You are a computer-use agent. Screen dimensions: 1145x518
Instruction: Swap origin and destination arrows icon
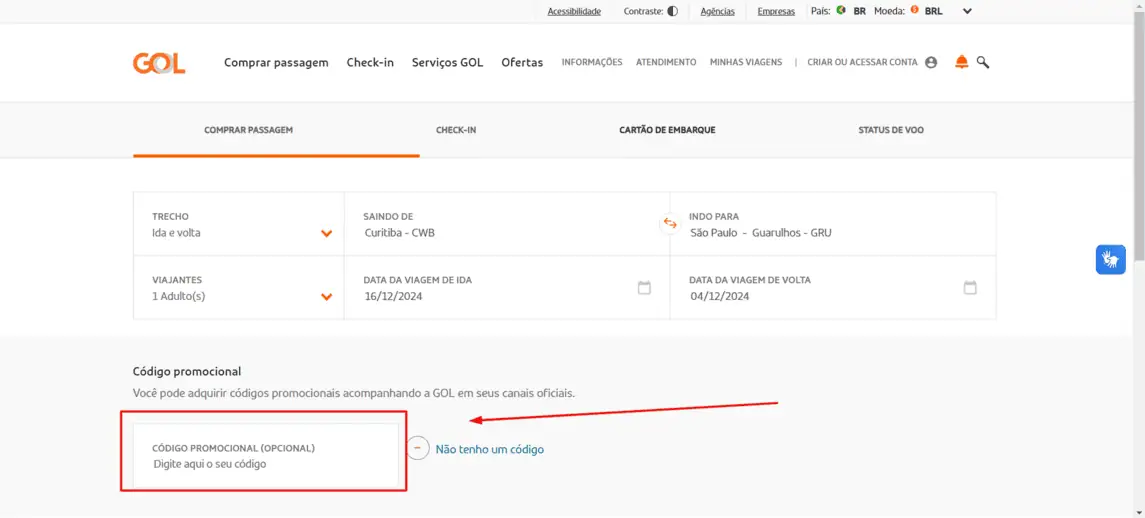click(x=670, y=224)
